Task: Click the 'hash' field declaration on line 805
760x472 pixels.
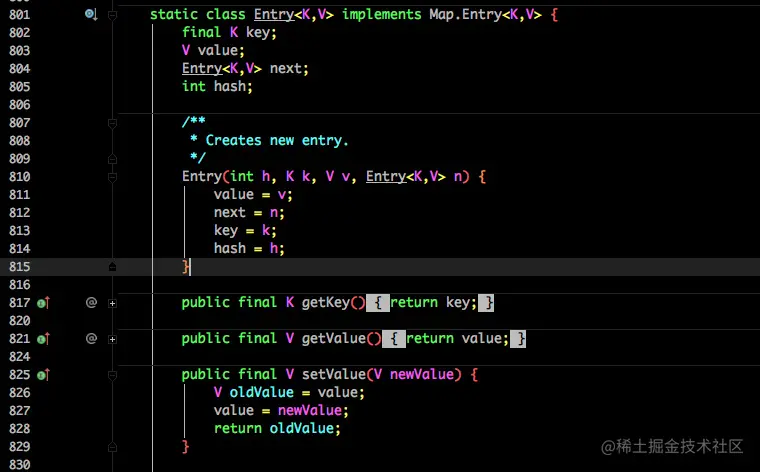Action: tap(230, 86)
